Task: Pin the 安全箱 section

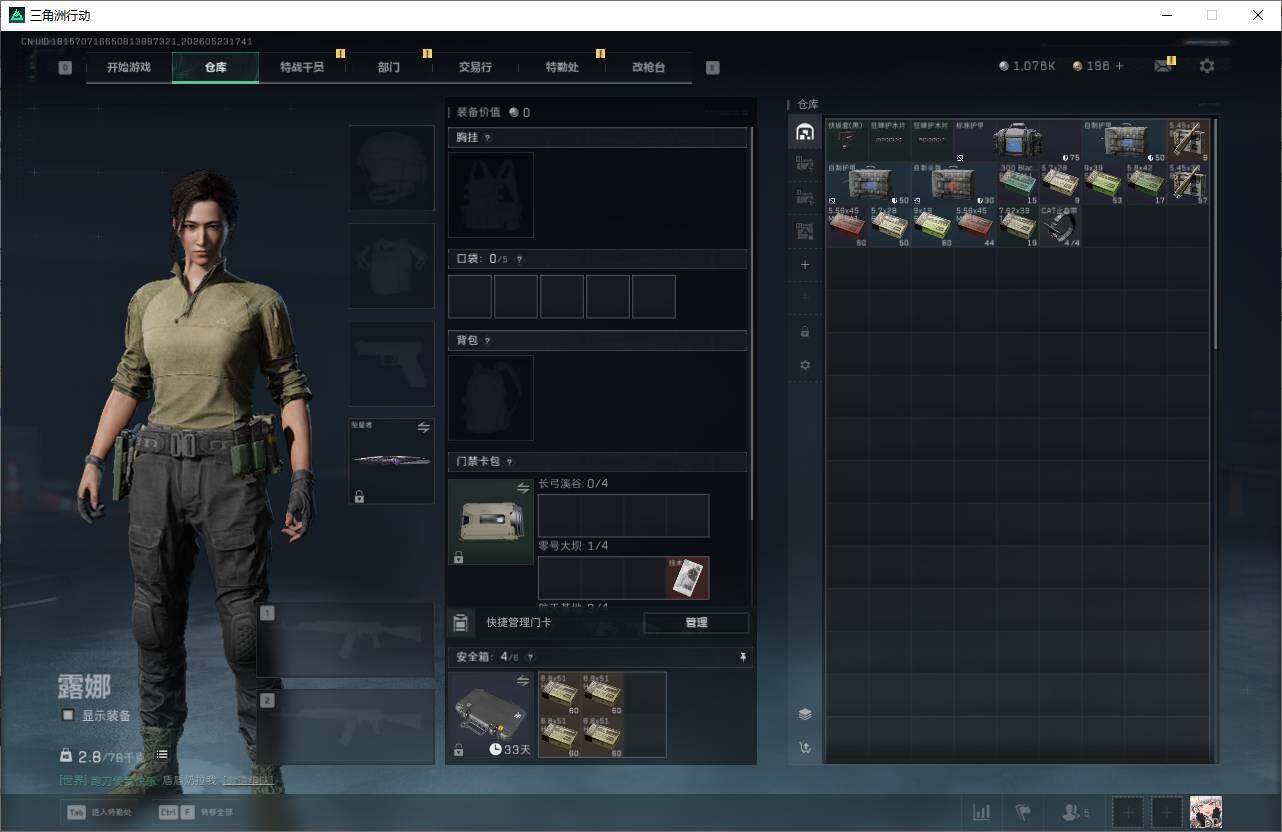Action: point(743,657)
